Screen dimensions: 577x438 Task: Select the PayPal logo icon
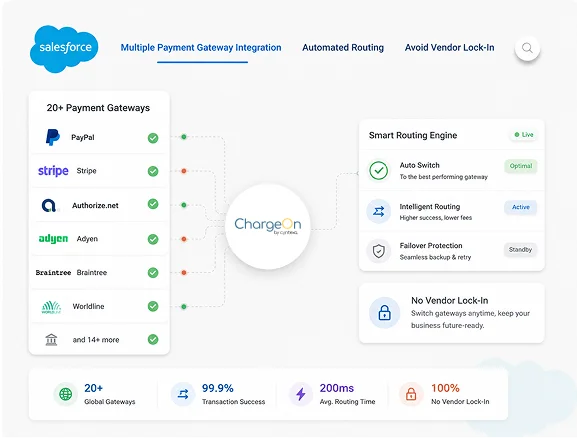(53, 137)
